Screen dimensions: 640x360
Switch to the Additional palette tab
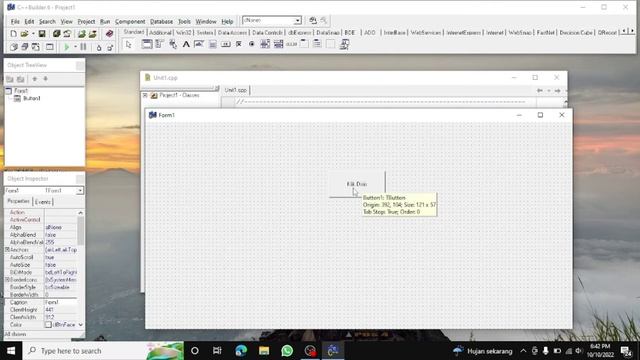[160, 33]
